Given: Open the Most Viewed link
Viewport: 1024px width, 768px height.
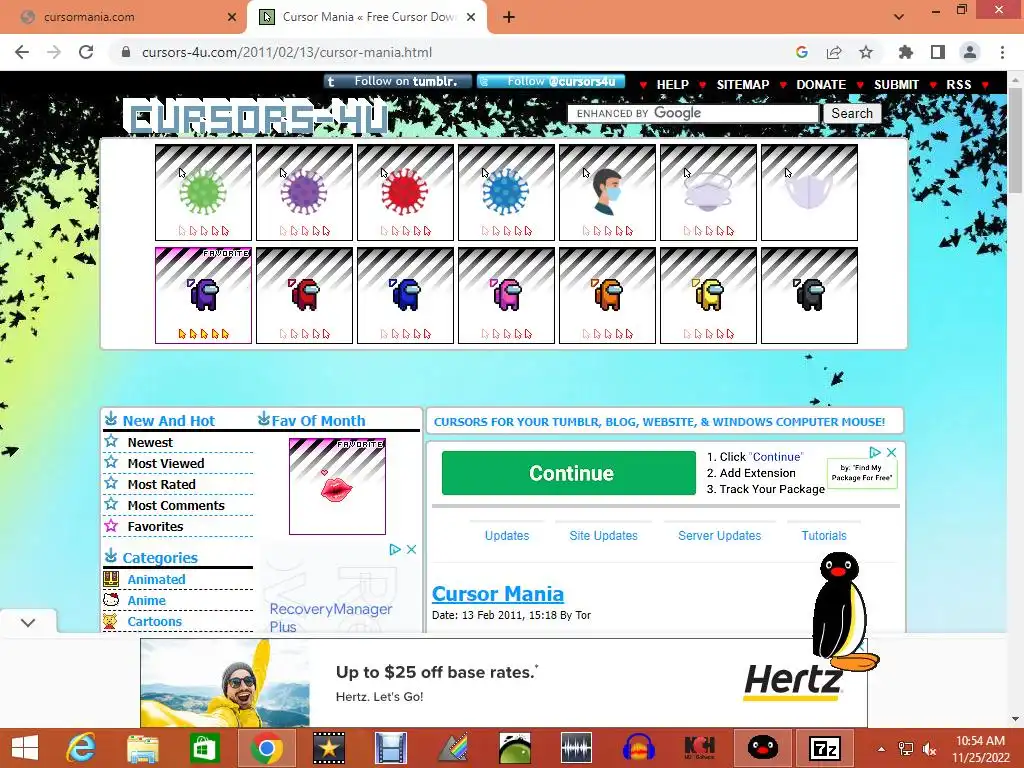Looking at the screenshot, I should pyautogui.click(x=166, y=464).
